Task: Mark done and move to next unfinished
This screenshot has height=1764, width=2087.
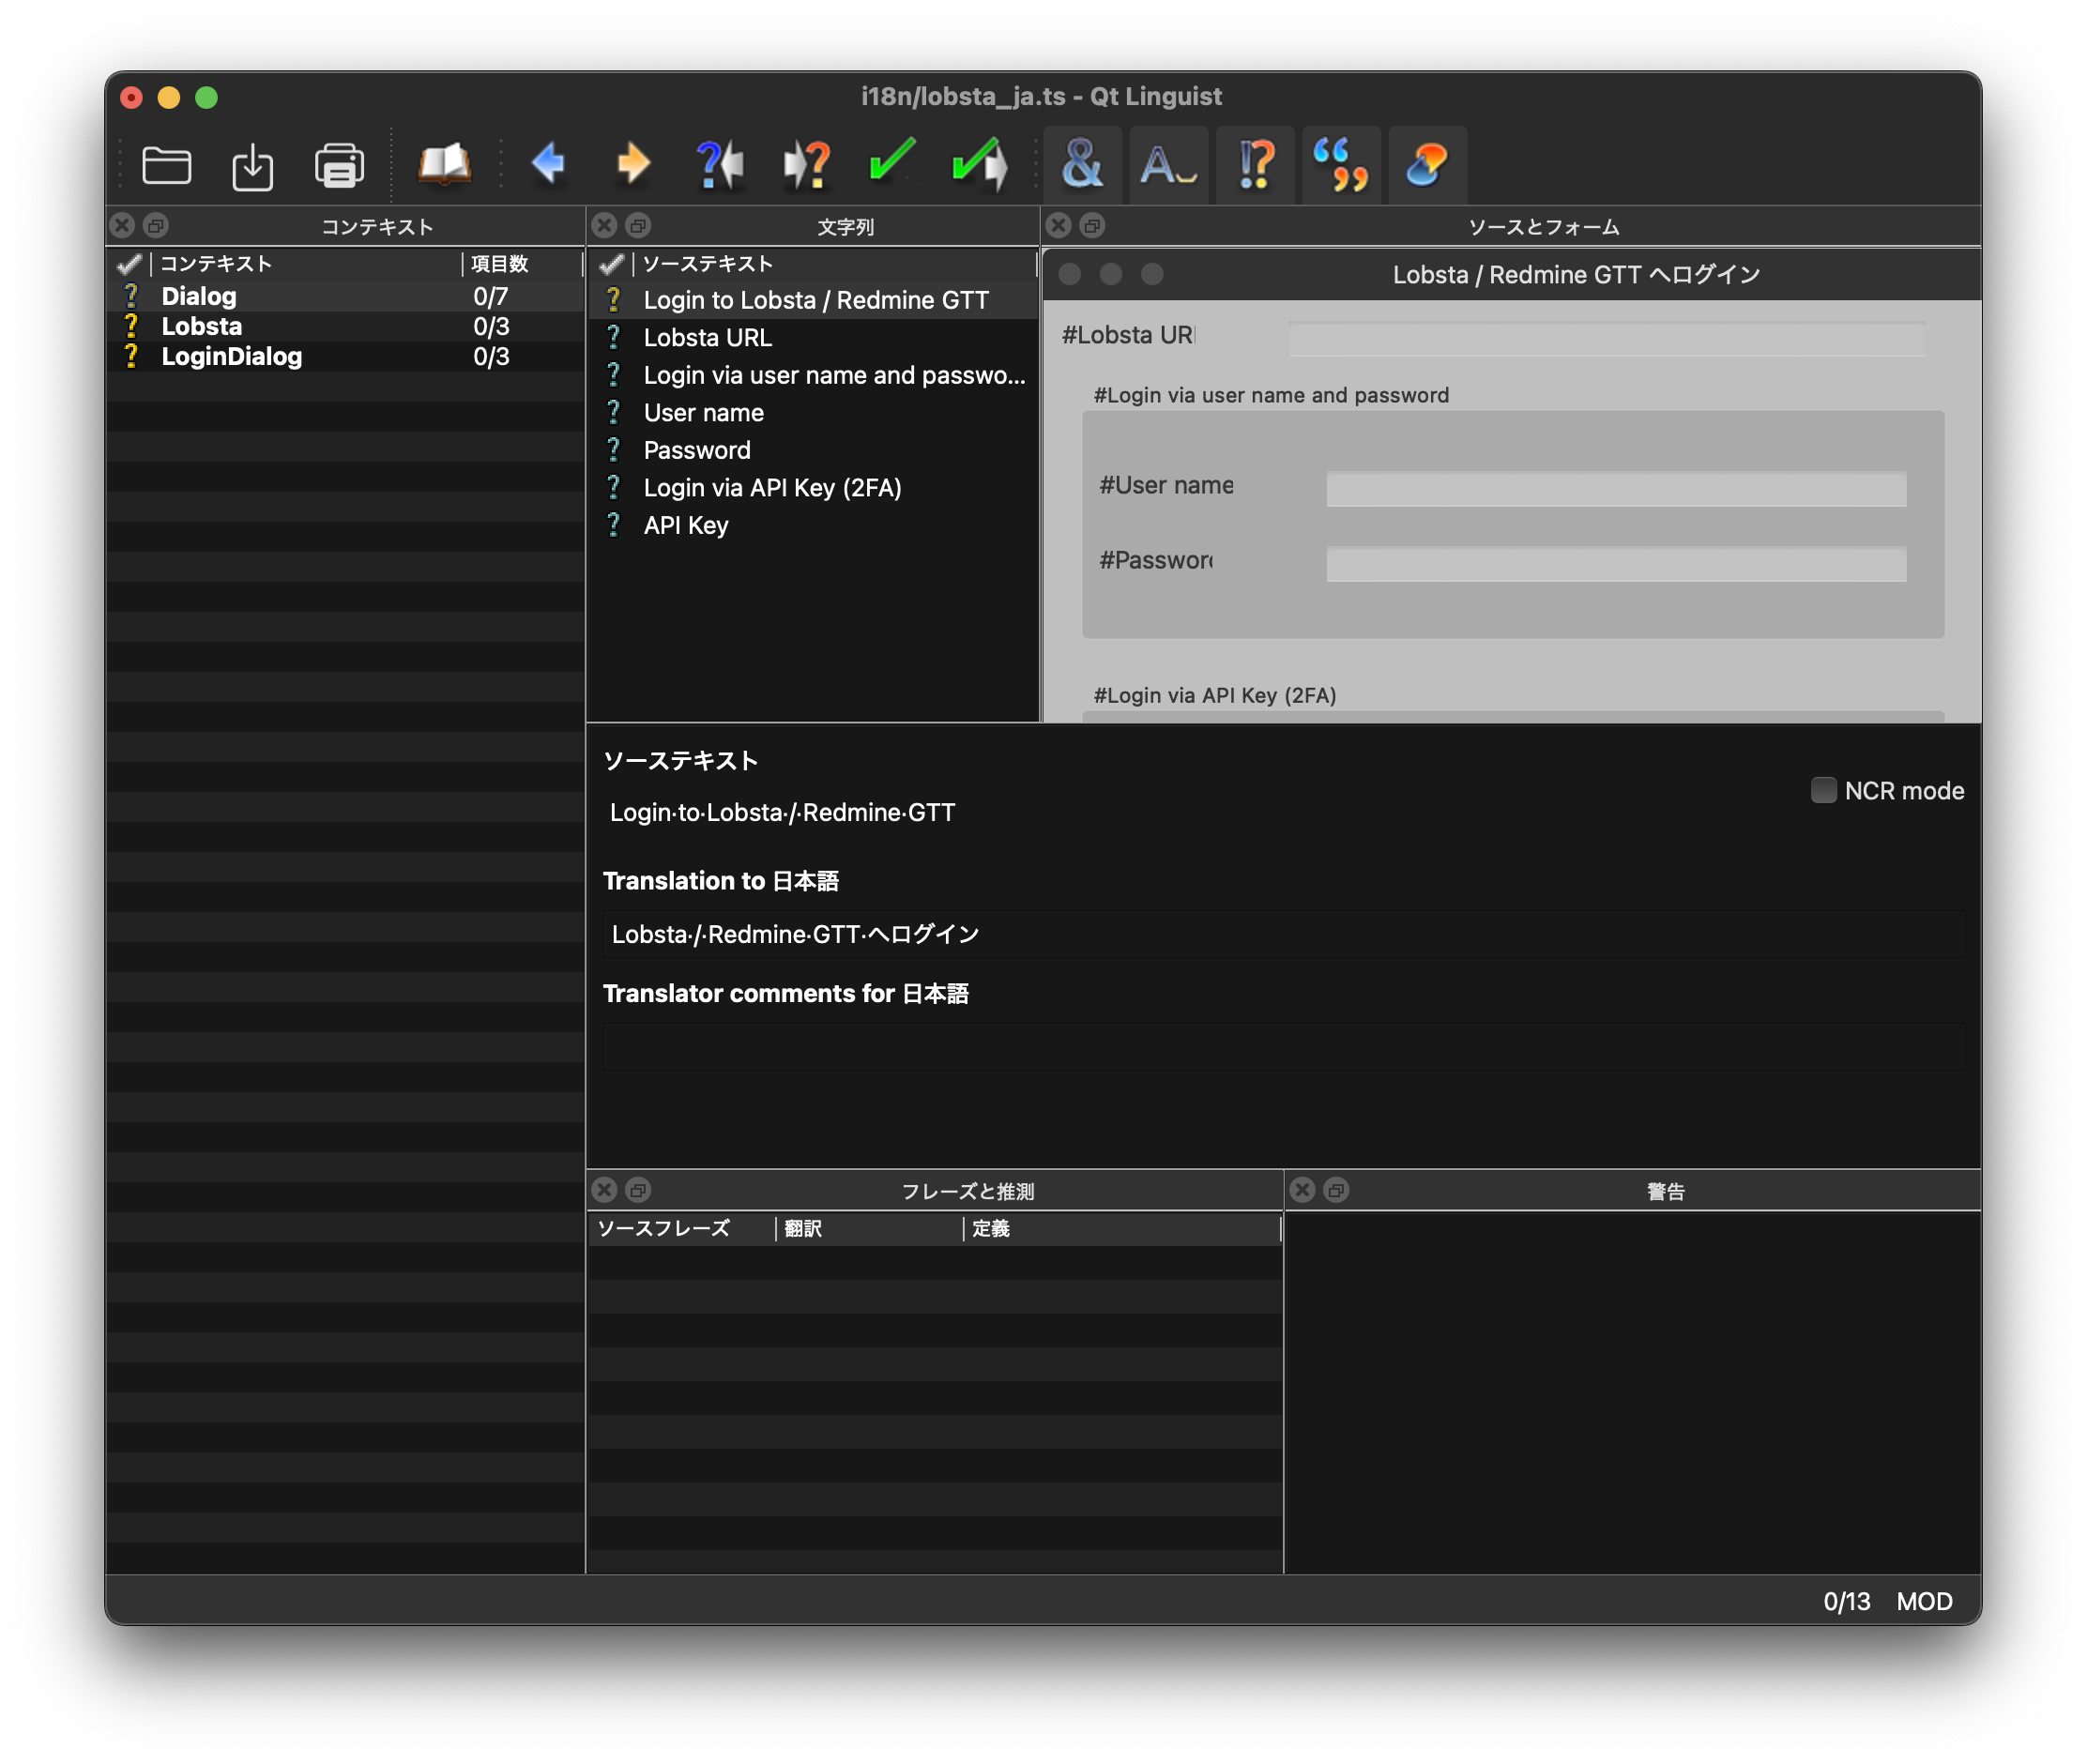Action: (980, 165)
